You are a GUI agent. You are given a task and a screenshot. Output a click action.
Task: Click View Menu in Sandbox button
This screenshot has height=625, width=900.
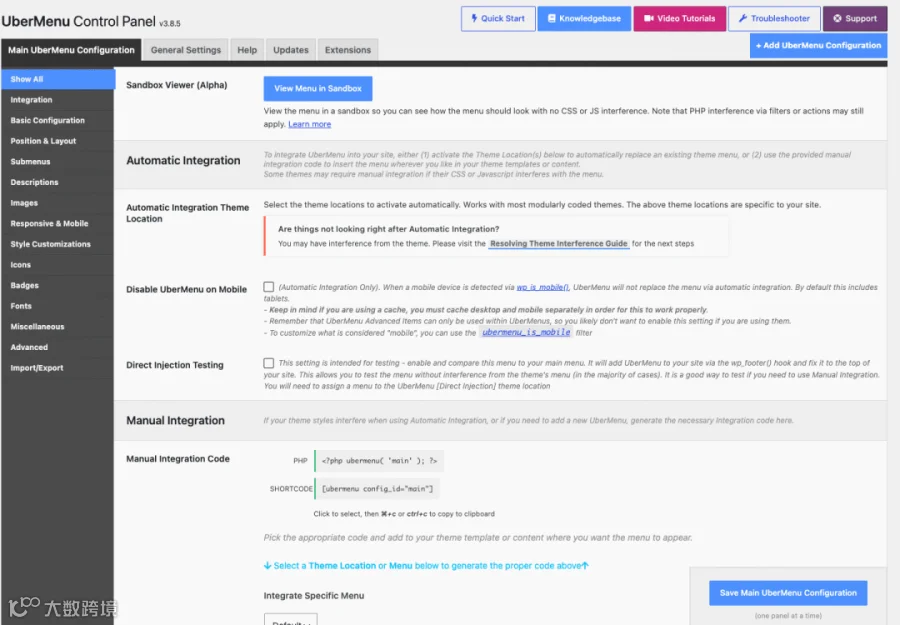coord(318,88)
